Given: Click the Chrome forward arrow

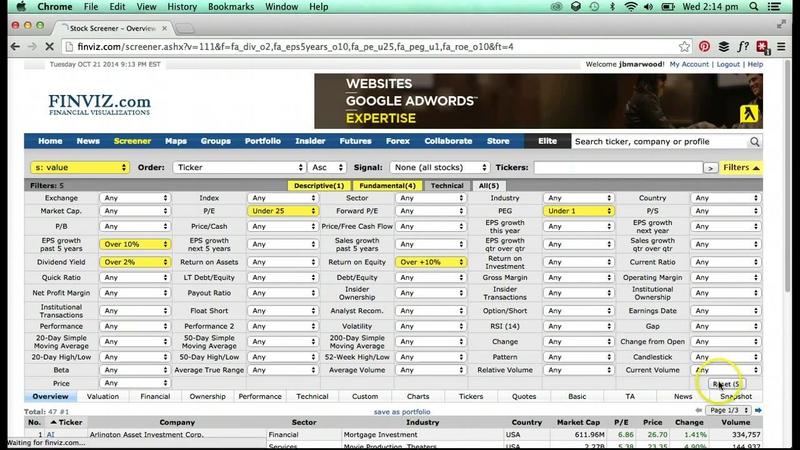Looking at the screenshot, I should click(32, 46).
